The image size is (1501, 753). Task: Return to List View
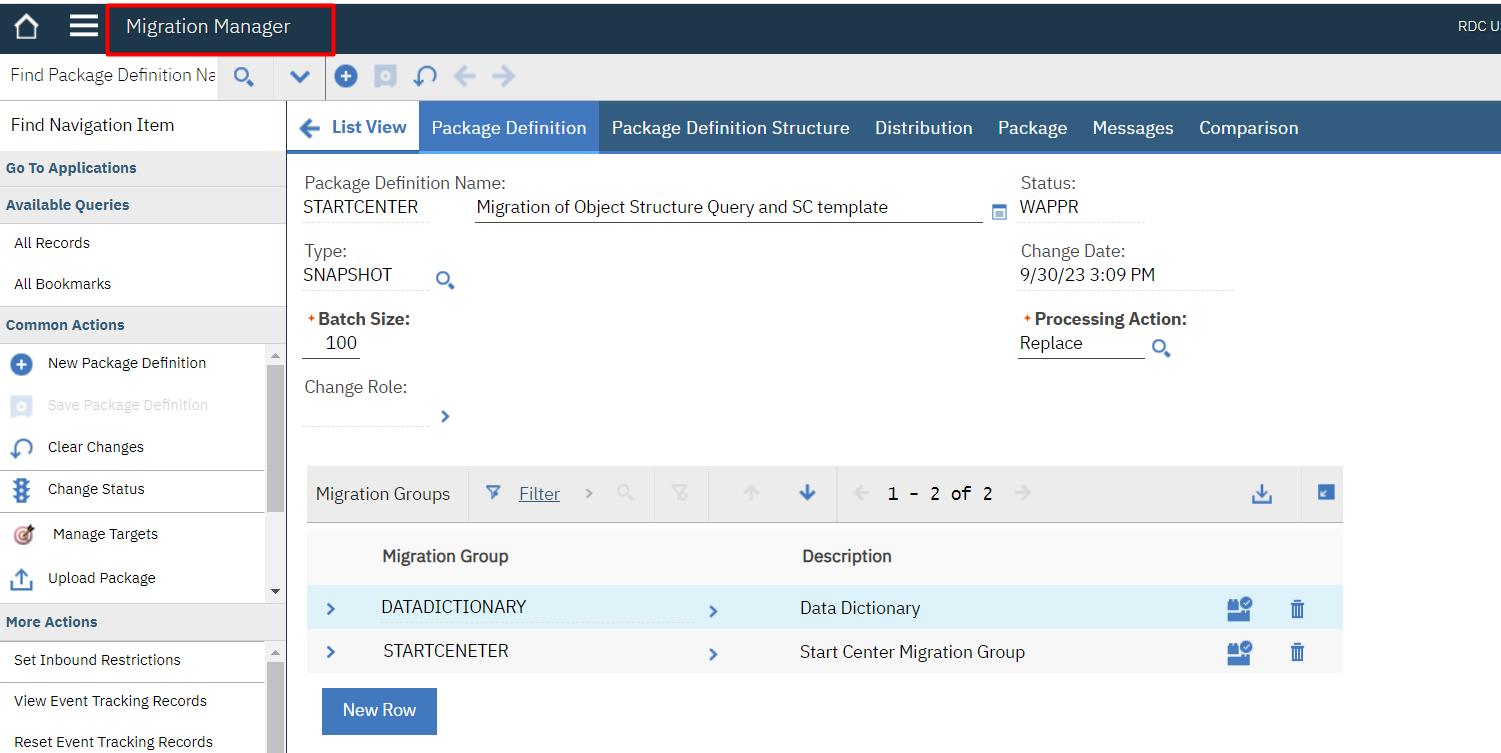point(352,126)
